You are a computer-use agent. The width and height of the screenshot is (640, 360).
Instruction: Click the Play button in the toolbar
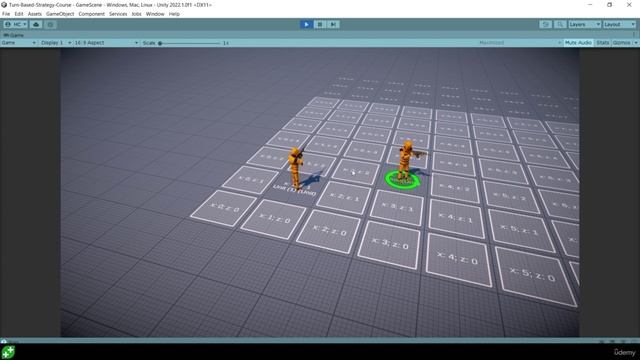(x=306, y=24)
